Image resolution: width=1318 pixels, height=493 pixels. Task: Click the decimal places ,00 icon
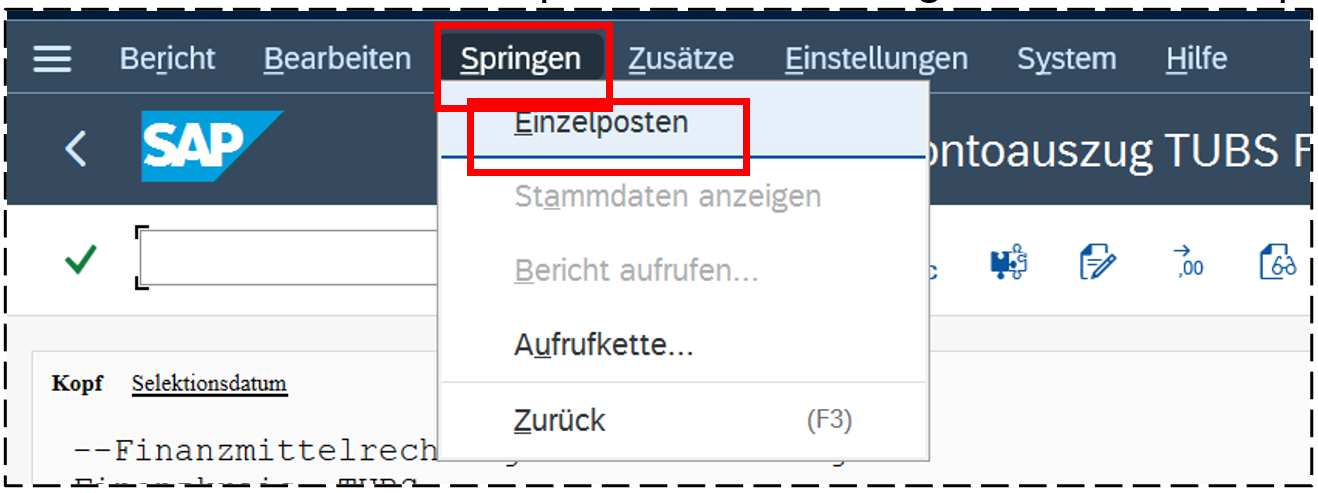(1189, 263)
